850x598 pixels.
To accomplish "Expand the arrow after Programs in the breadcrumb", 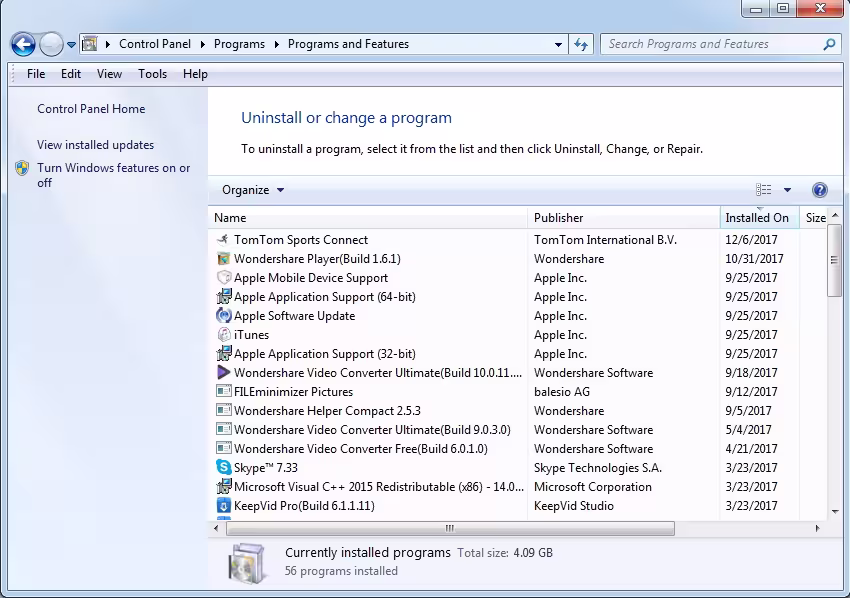I will point(276,44).
